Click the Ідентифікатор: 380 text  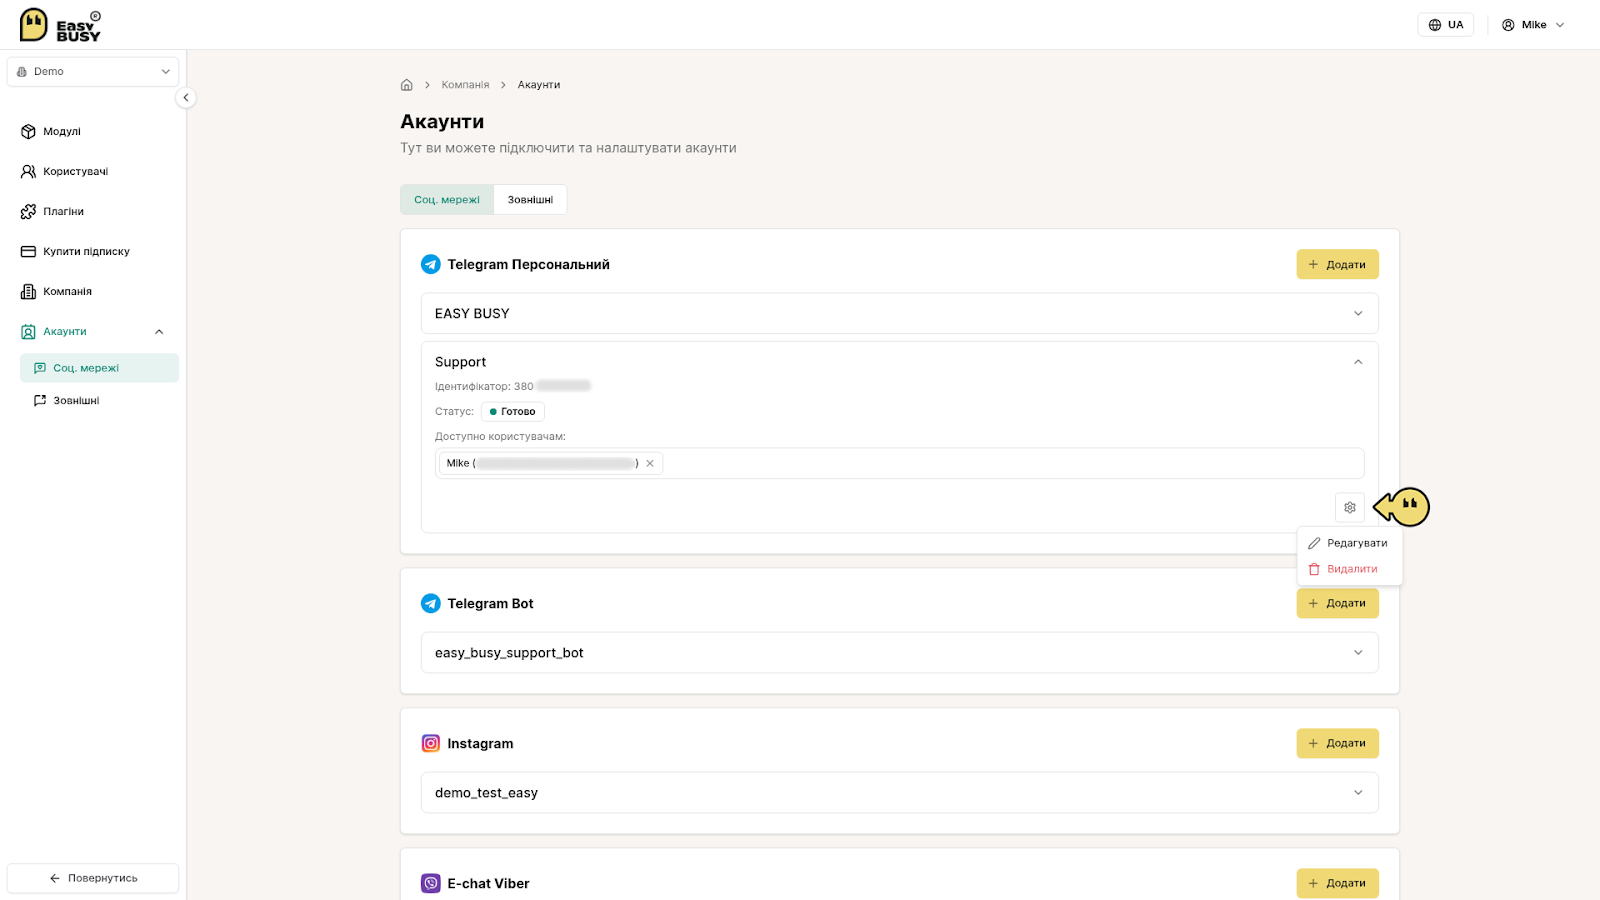(x=484, y=386)
